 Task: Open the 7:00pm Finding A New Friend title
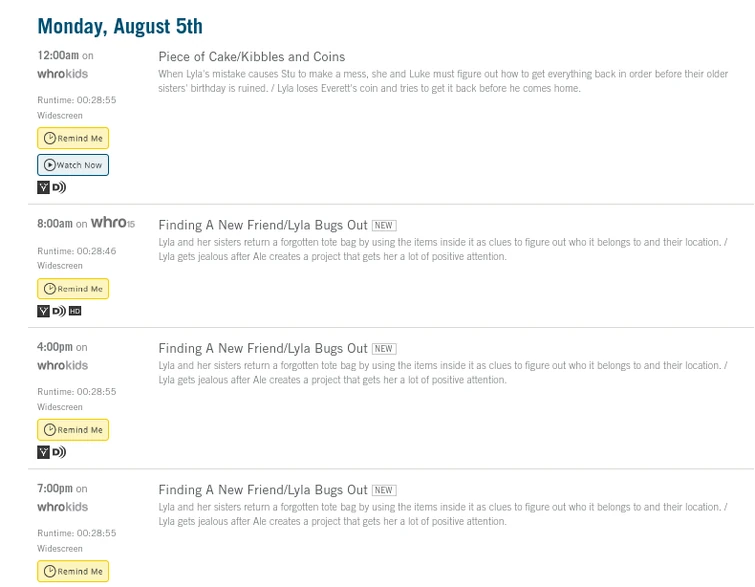[x=263, y=490]
